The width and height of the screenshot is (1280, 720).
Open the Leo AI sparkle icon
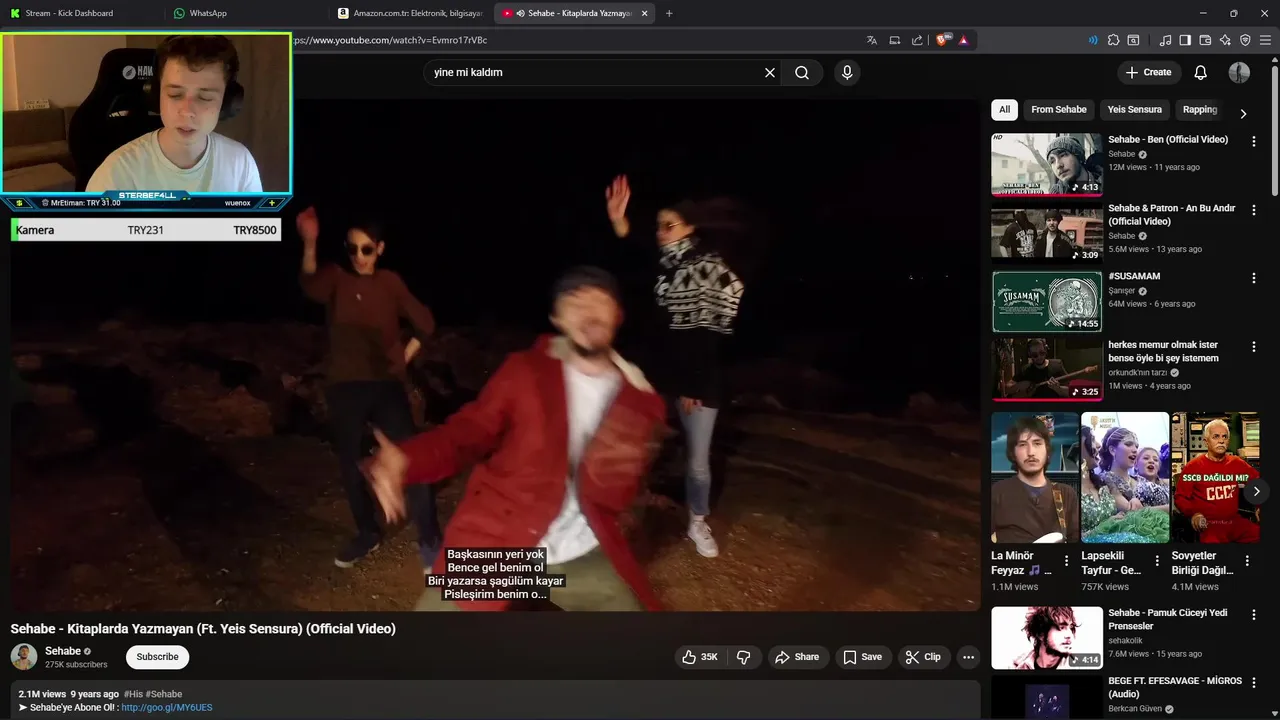click(1225, 40)
